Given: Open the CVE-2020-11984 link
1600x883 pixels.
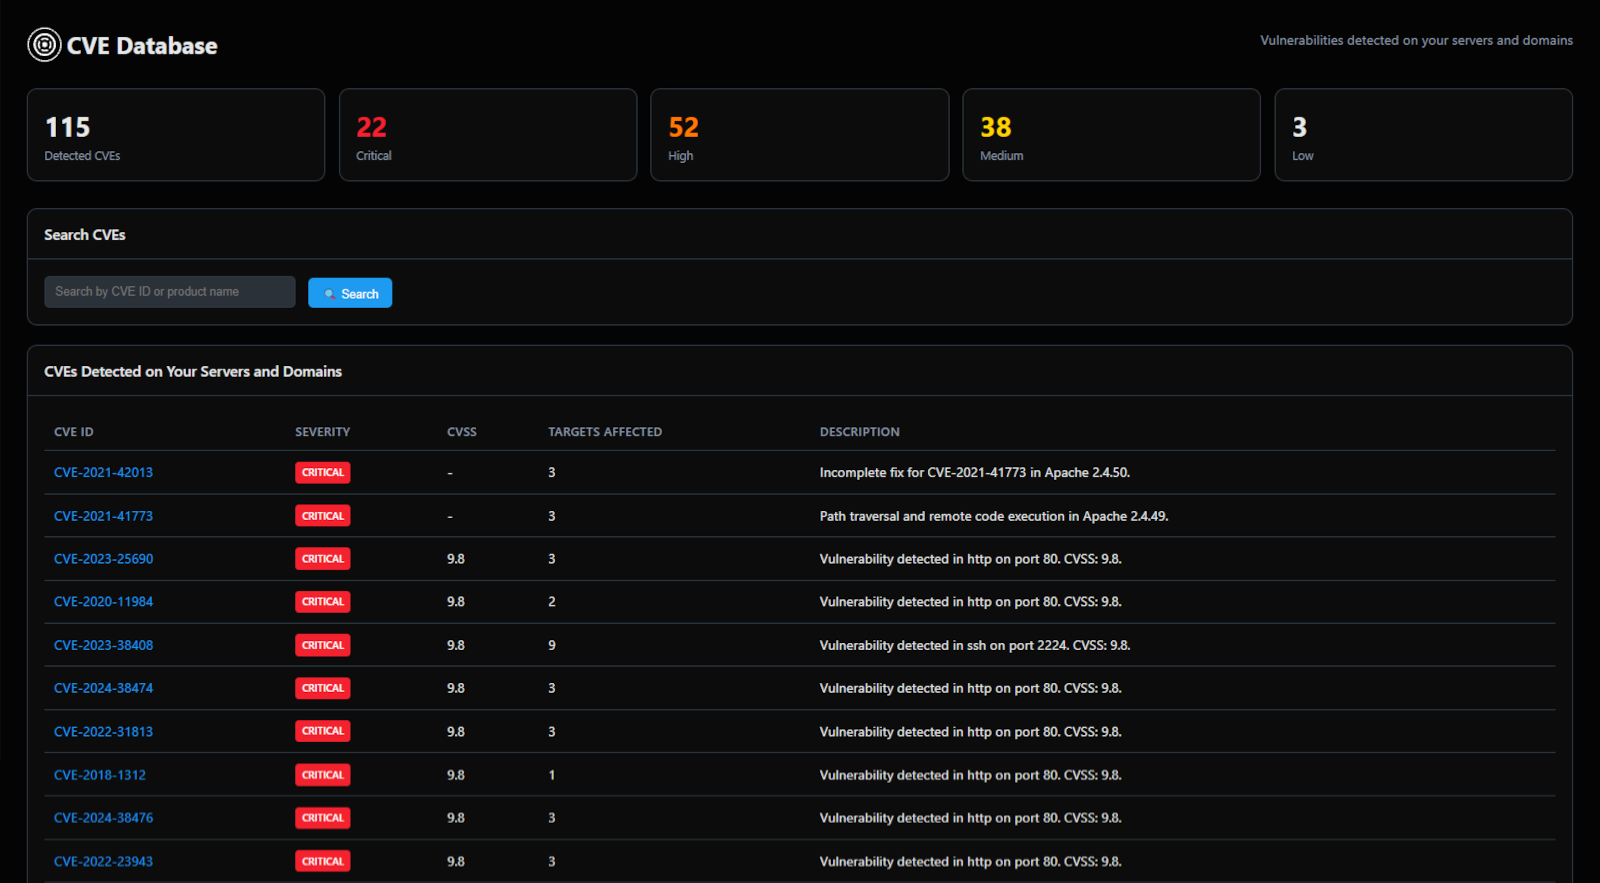Looking at the screenshot, I should pyautogui.click(x=103, y=602).
